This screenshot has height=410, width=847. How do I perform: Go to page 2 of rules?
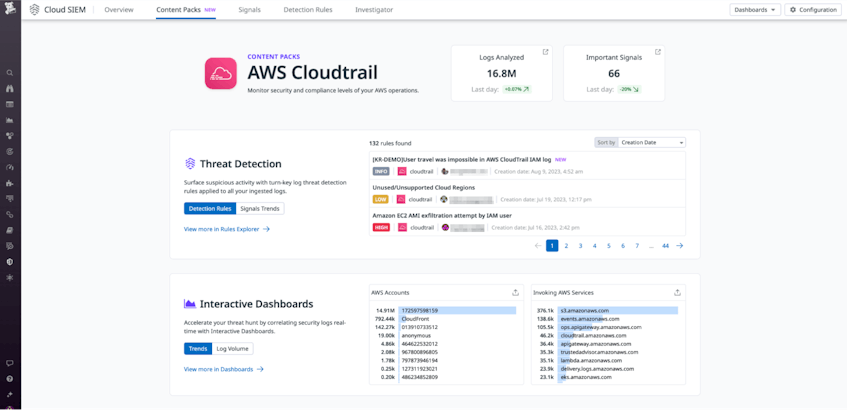point(566,246)
